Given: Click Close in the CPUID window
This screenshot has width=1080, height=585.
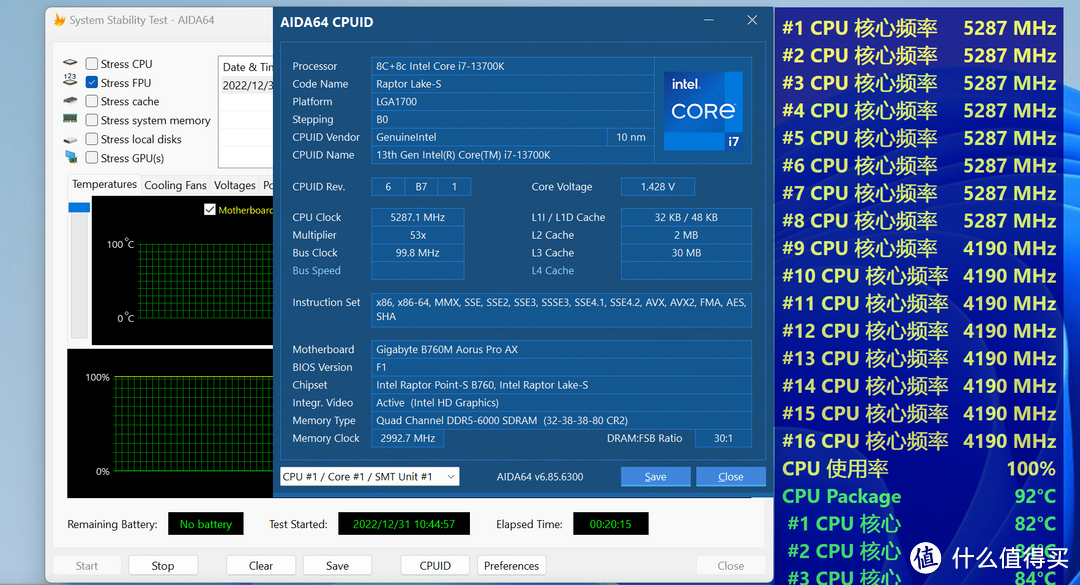Looking at the screenshot, I should pyautogui.click(x=730, y=476).
